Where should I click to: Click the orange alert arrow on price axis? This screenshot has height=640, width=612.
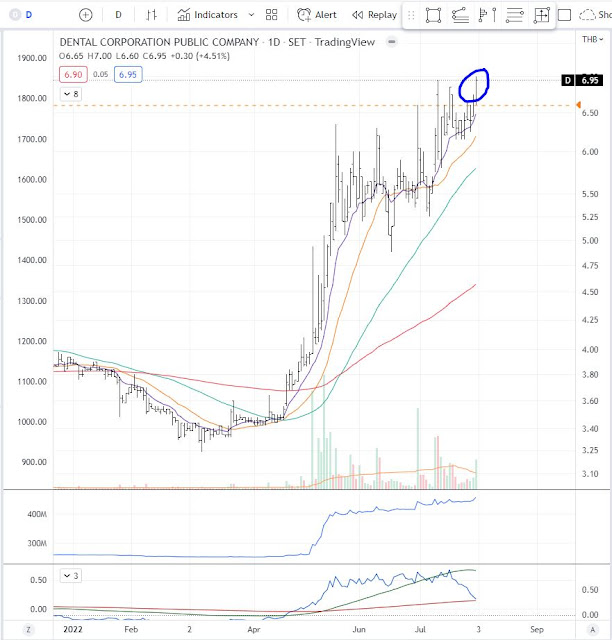pos(578,105)
